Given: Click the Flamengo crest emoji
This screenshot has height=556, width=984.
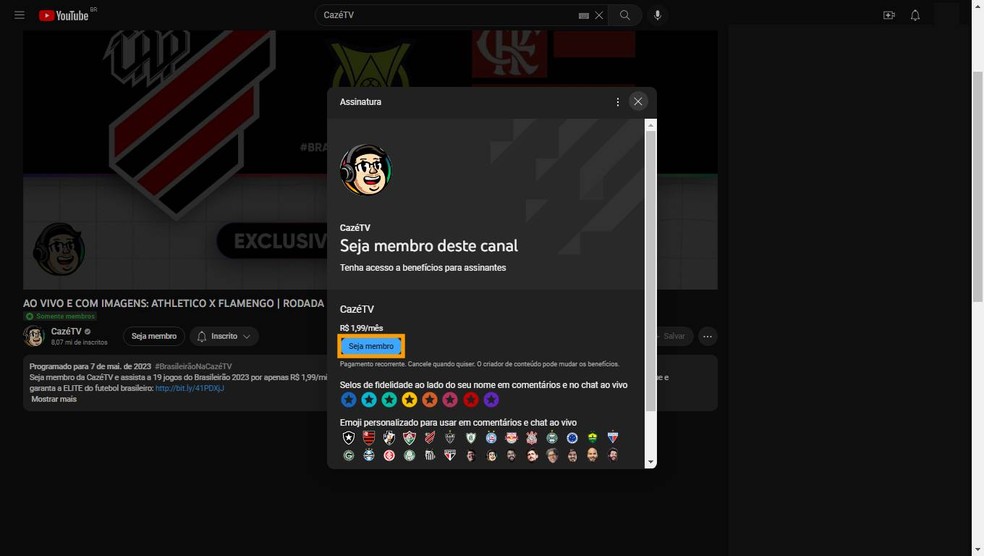Looking at the screenshot, I should [369, 437].
